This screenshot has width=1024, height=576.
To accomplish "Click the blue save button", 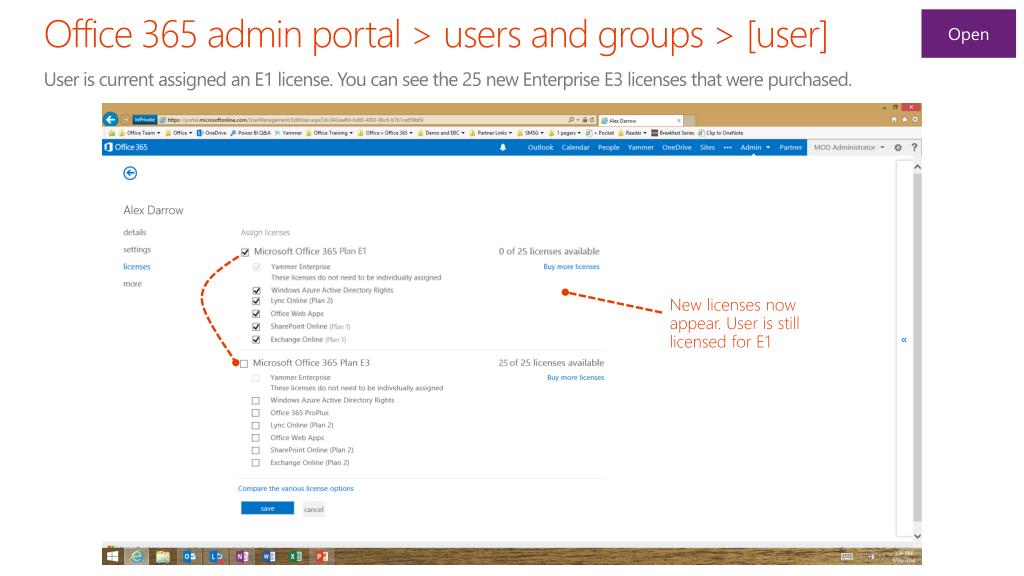I will pos(267,508).
